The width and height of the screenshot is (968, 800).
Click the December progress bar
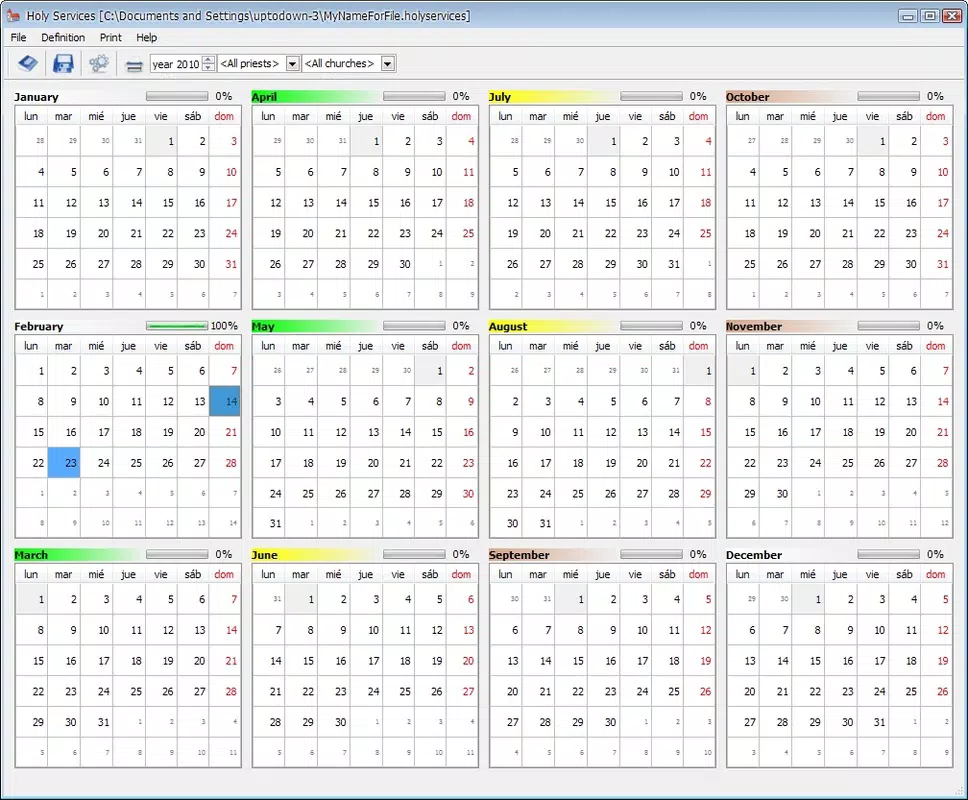tap(888, 554)
